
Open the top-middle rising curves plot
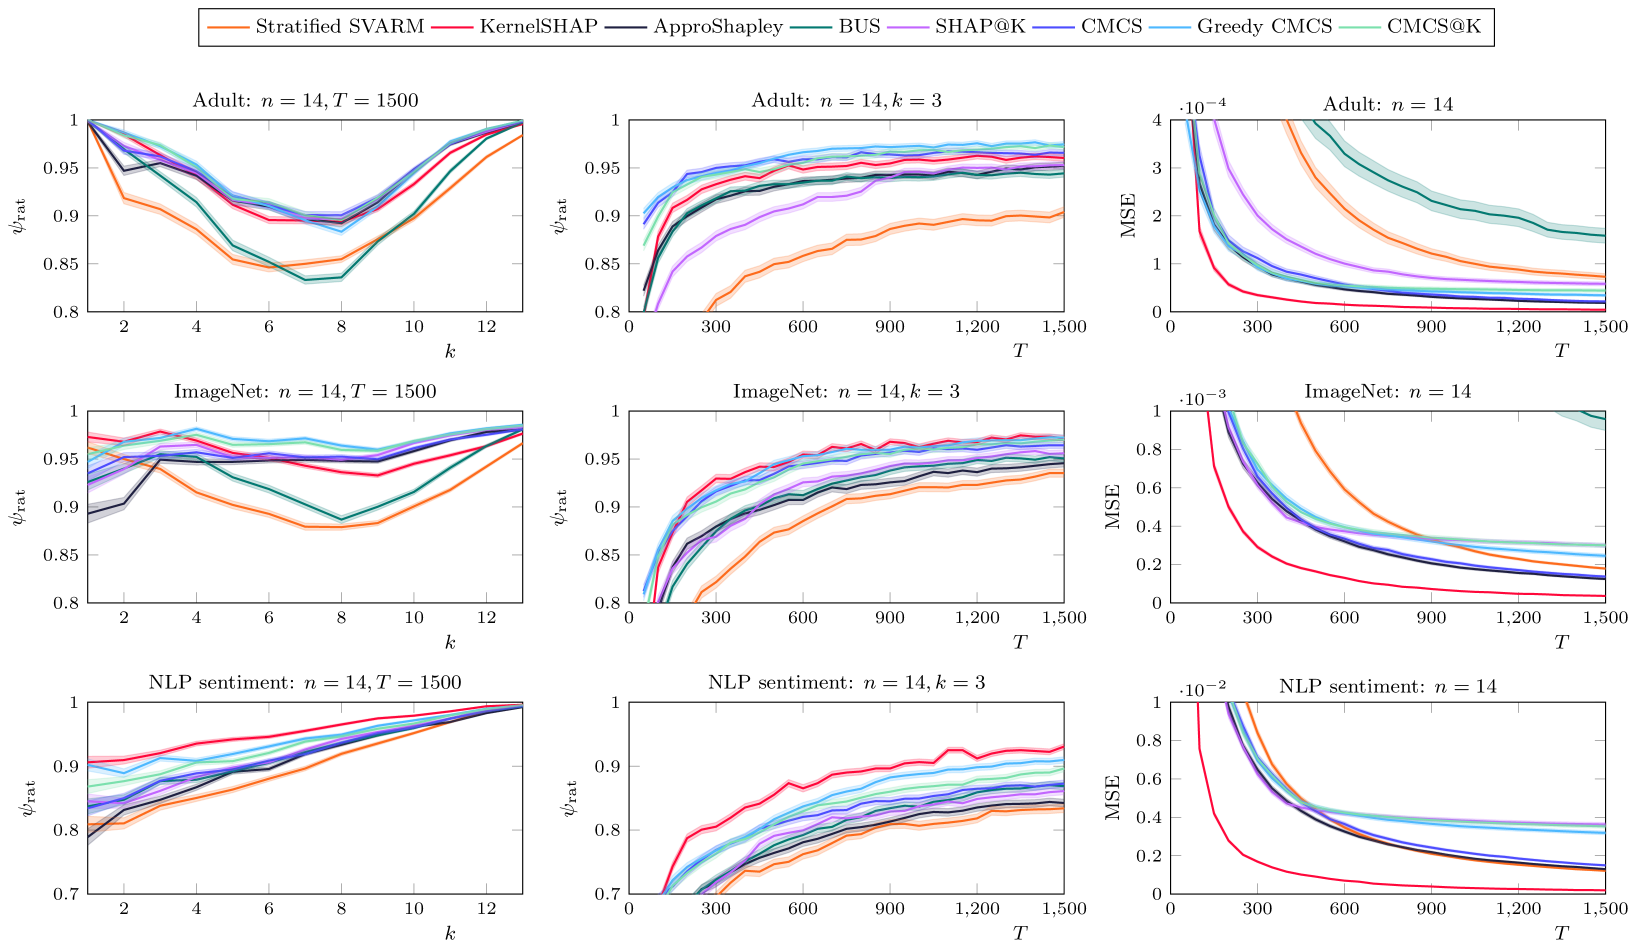point(852,215)
